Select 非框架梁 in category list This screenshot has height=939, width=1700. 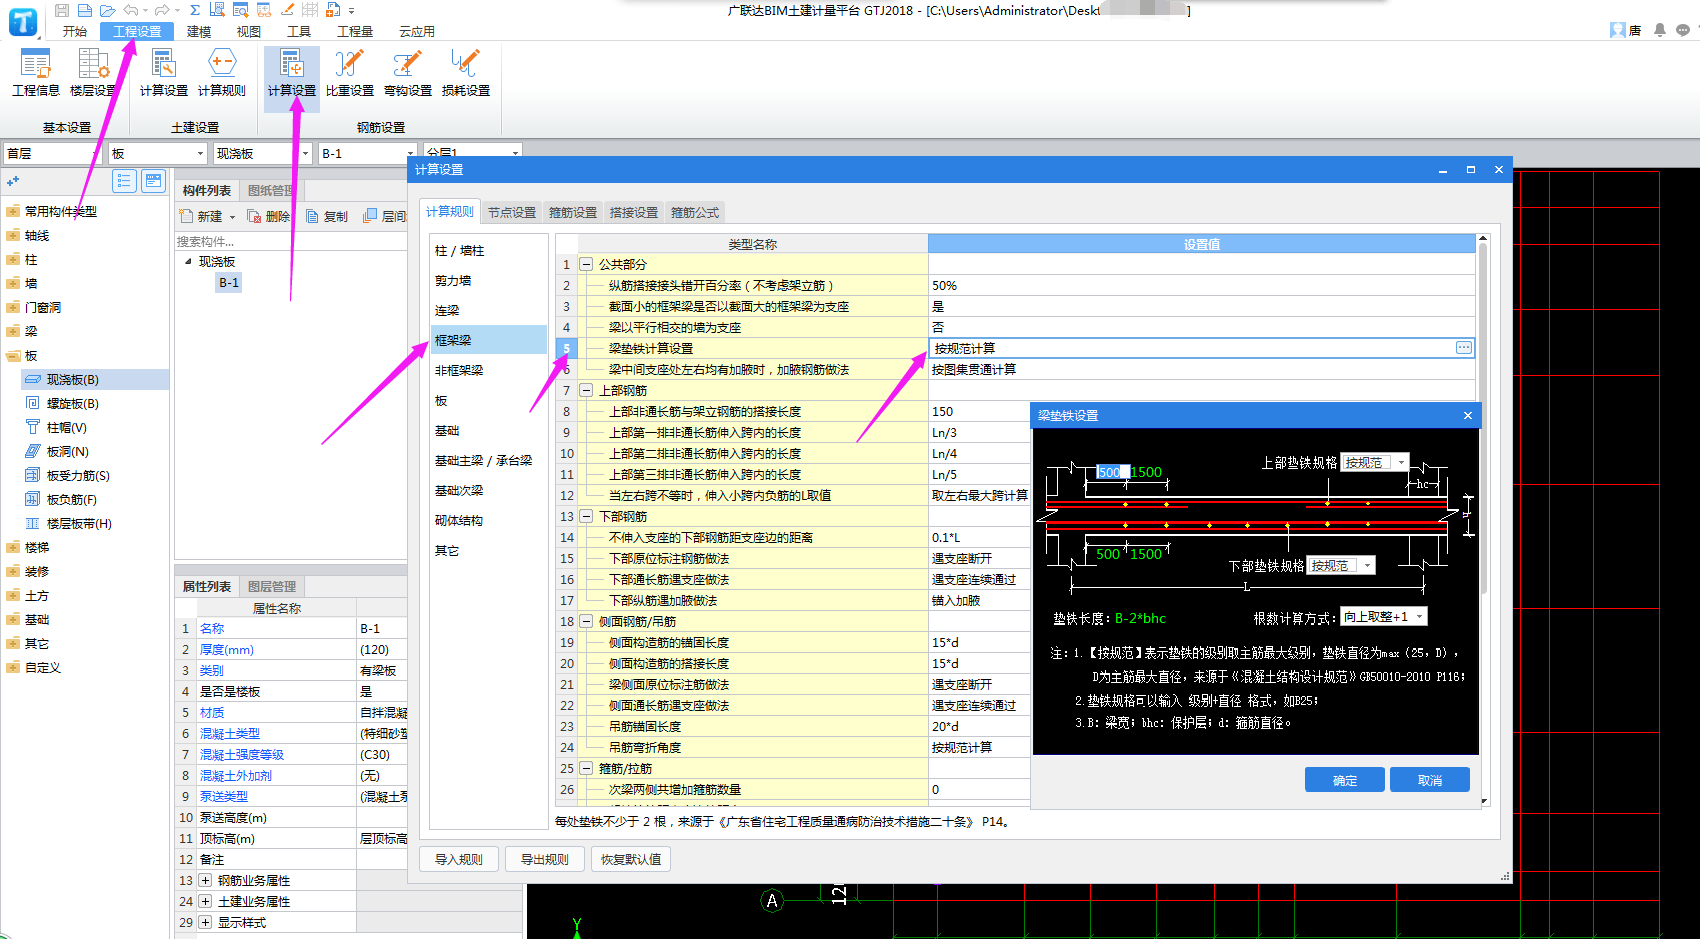point(489,370)
